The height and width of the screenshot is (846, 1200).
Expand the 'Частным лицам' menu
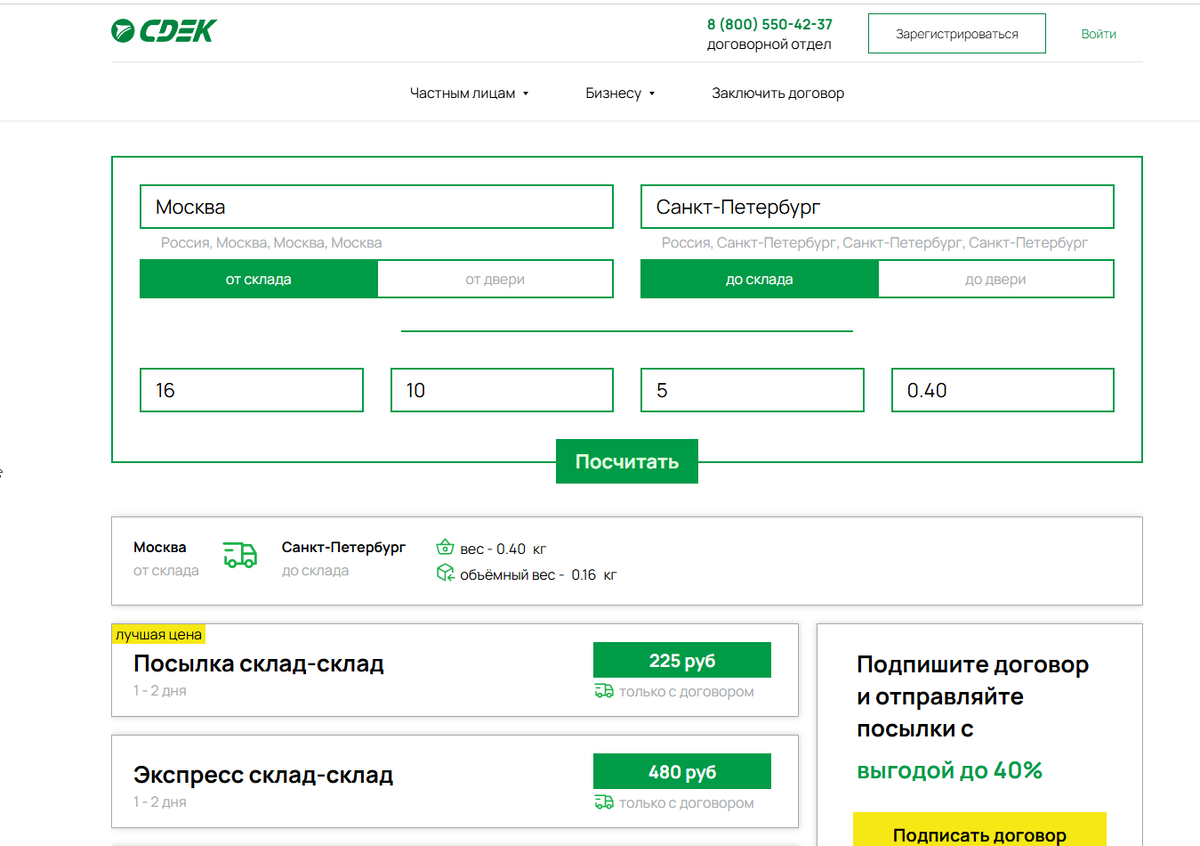point(469,93)
